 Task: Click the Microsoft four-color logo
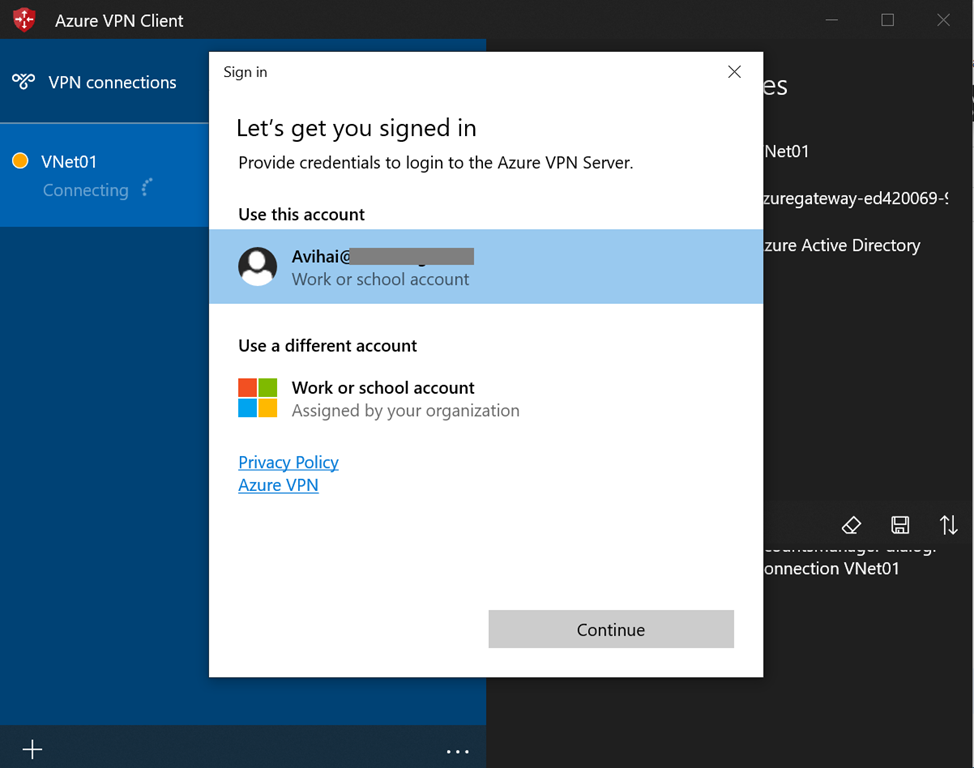(x=258, y=398)
